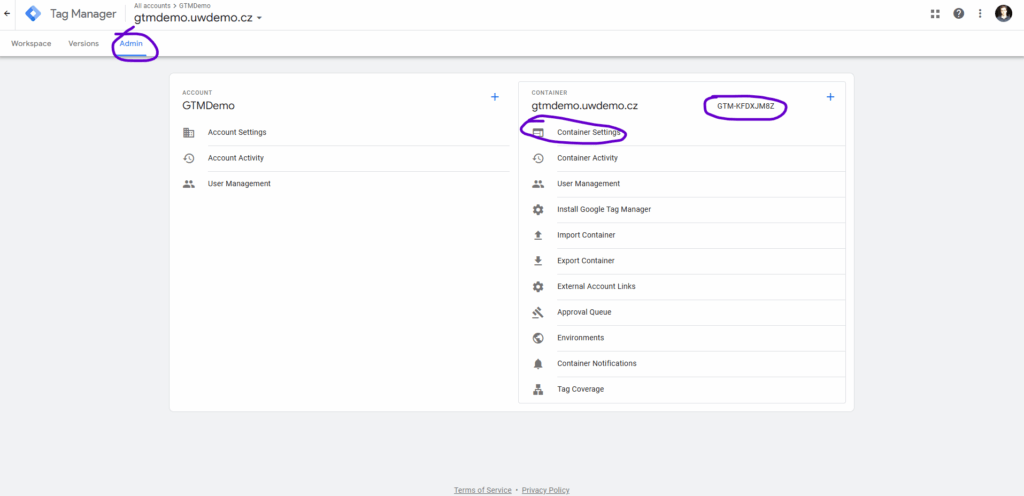The height and width of the screenshot is (496, 1024).
Task: Open Export Container
Action: coord(585,261)
